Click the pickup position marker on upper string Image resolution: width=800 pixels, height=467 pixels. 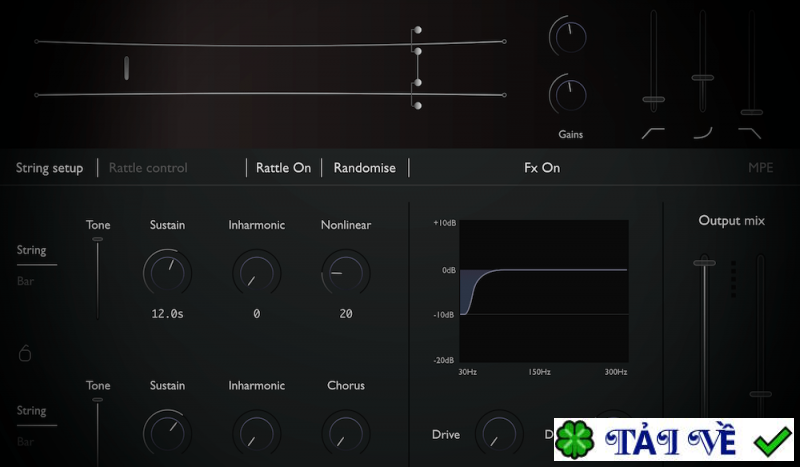click(x=127, y=67)
